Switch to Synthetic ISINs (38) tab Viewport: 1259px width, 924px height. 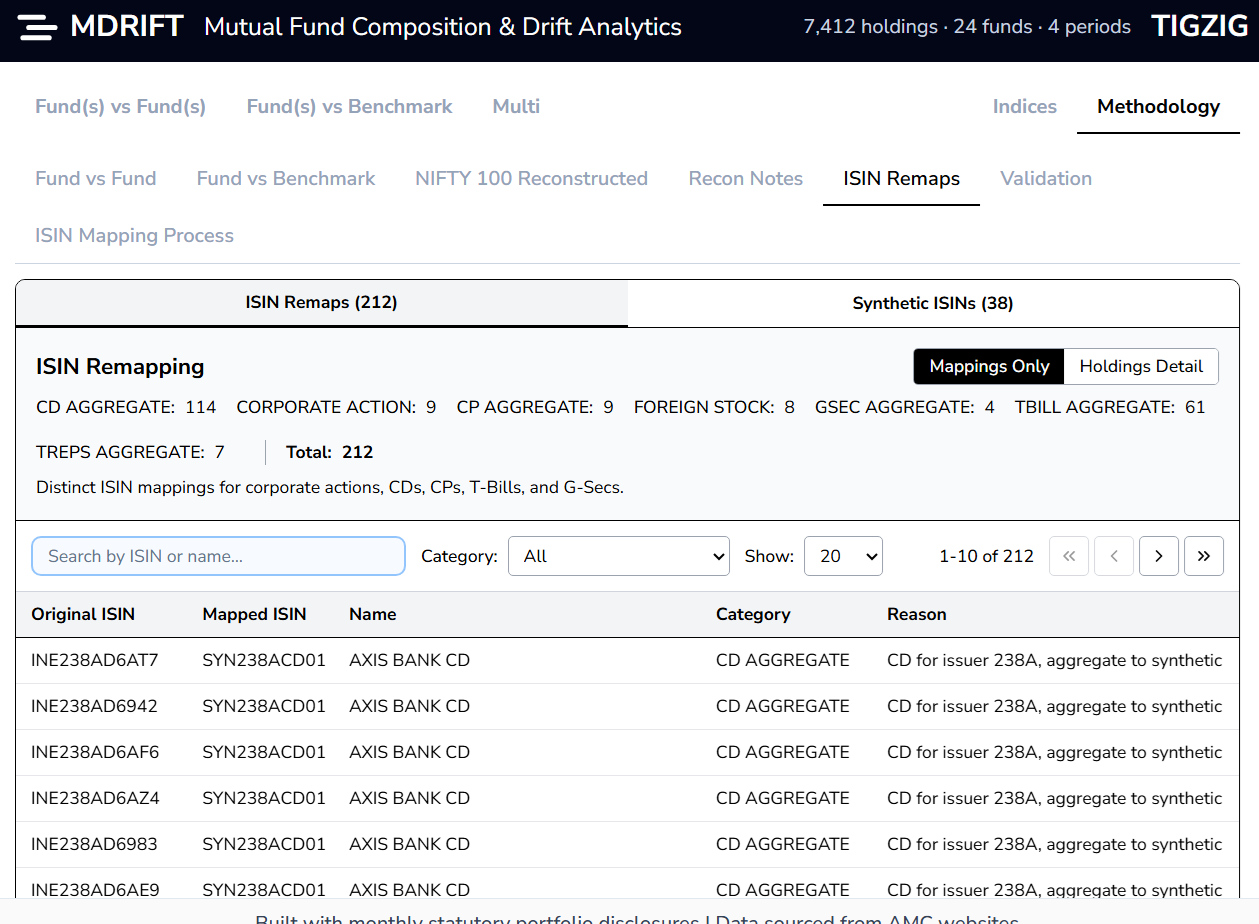[x=932, y=303]
